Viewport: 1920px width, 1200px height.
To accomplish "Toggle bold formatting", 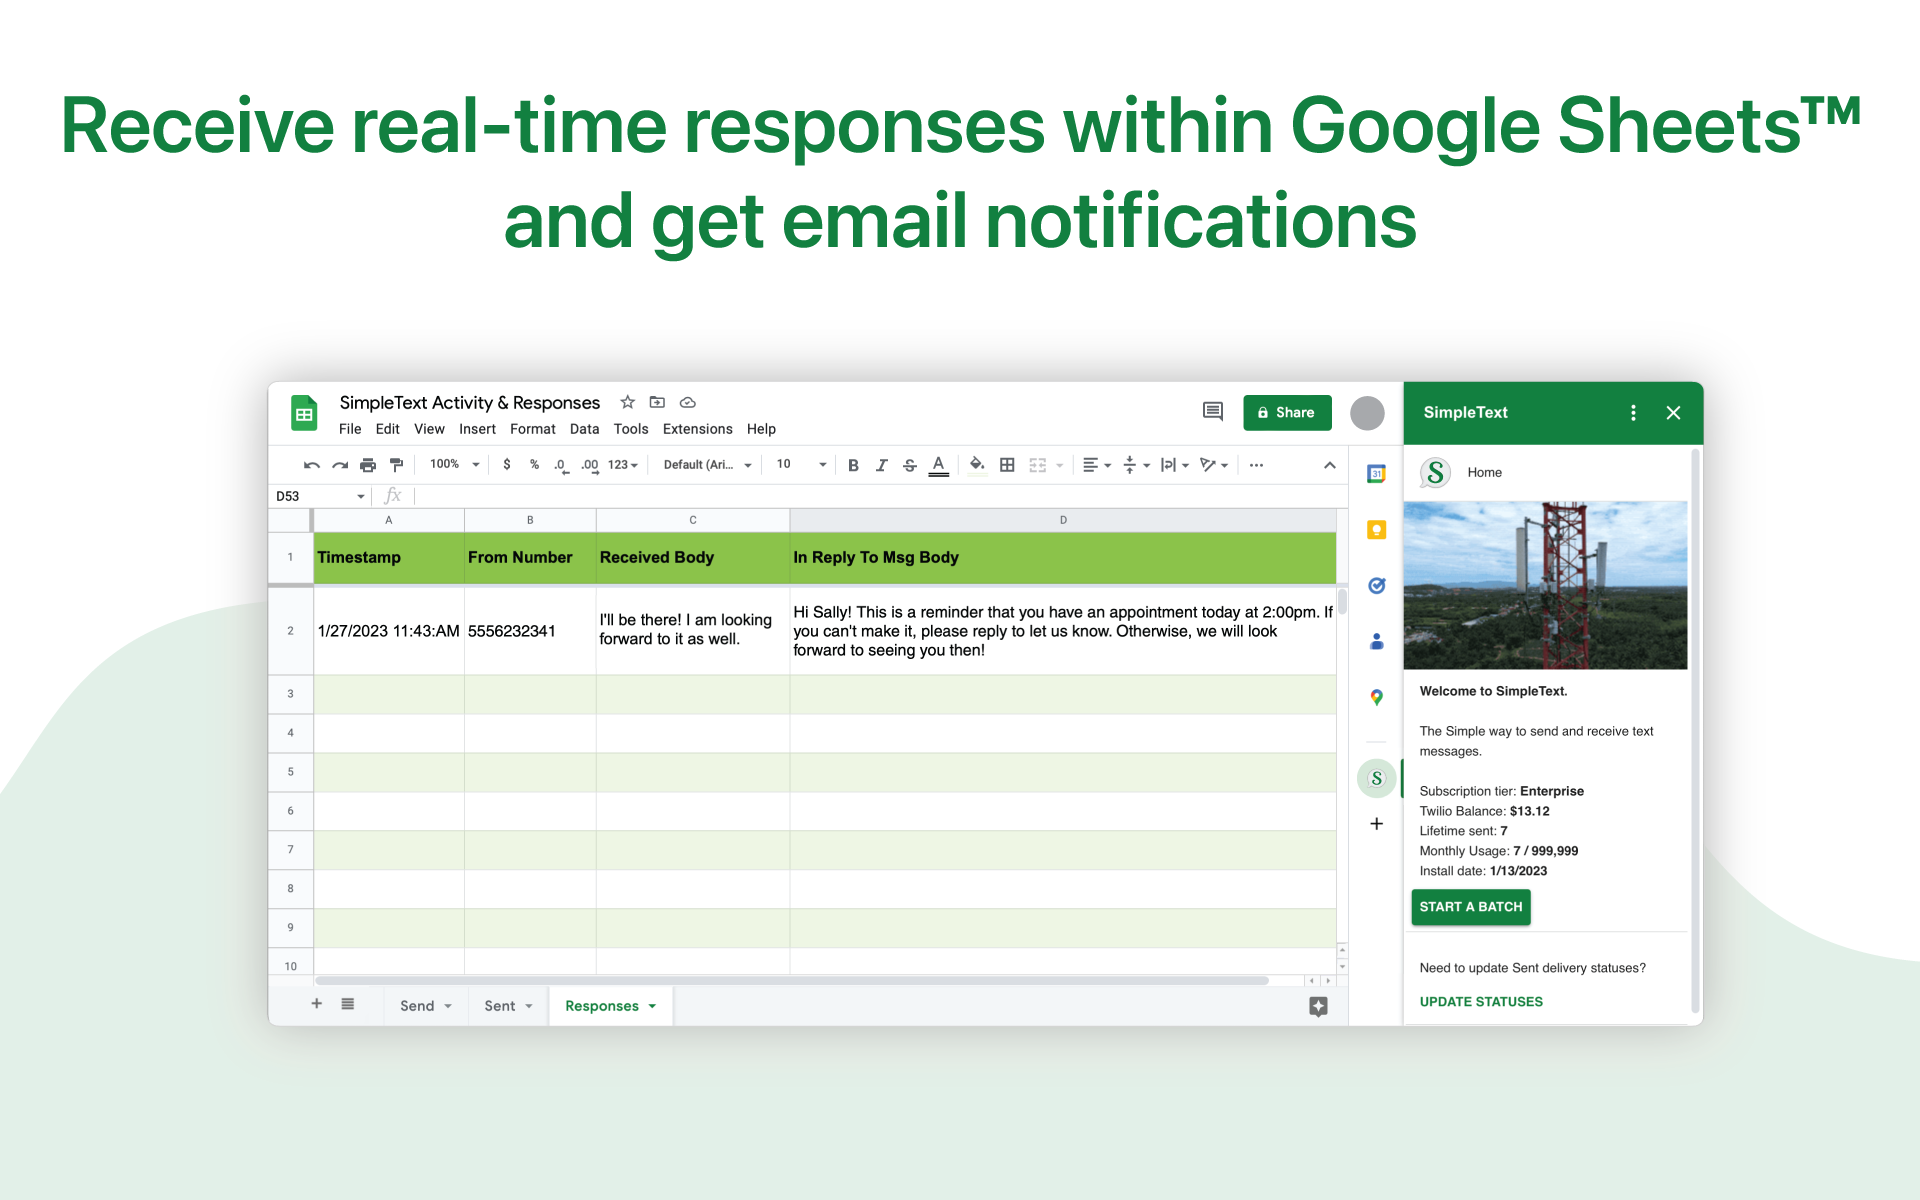I will click(853, 465).
